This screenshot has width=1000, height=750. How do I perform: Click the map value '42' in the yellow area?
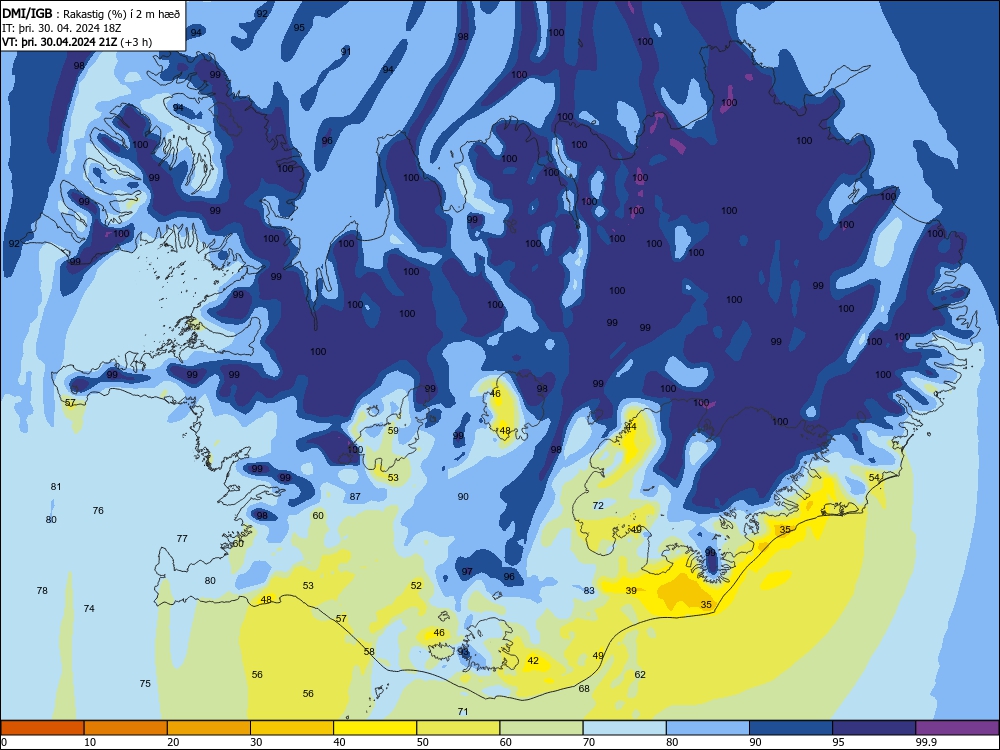(533, 661)
